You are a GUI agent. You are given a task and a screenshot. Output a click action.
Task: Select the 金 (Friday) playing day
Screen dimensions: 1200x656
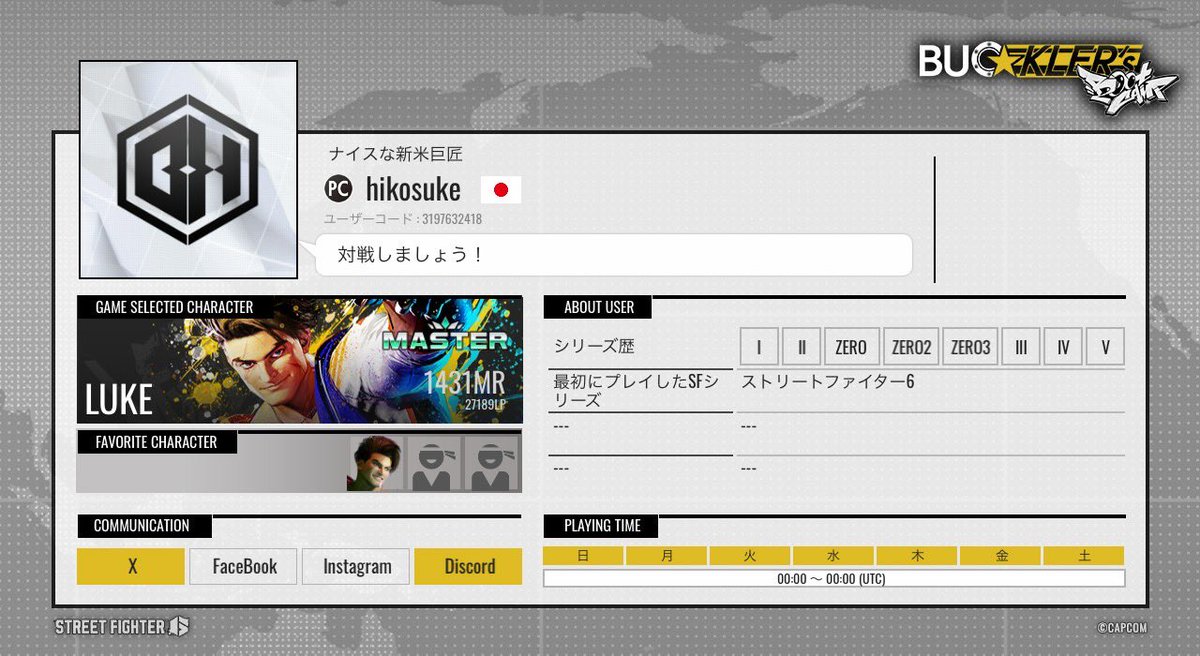click(x=1000, y=556)
